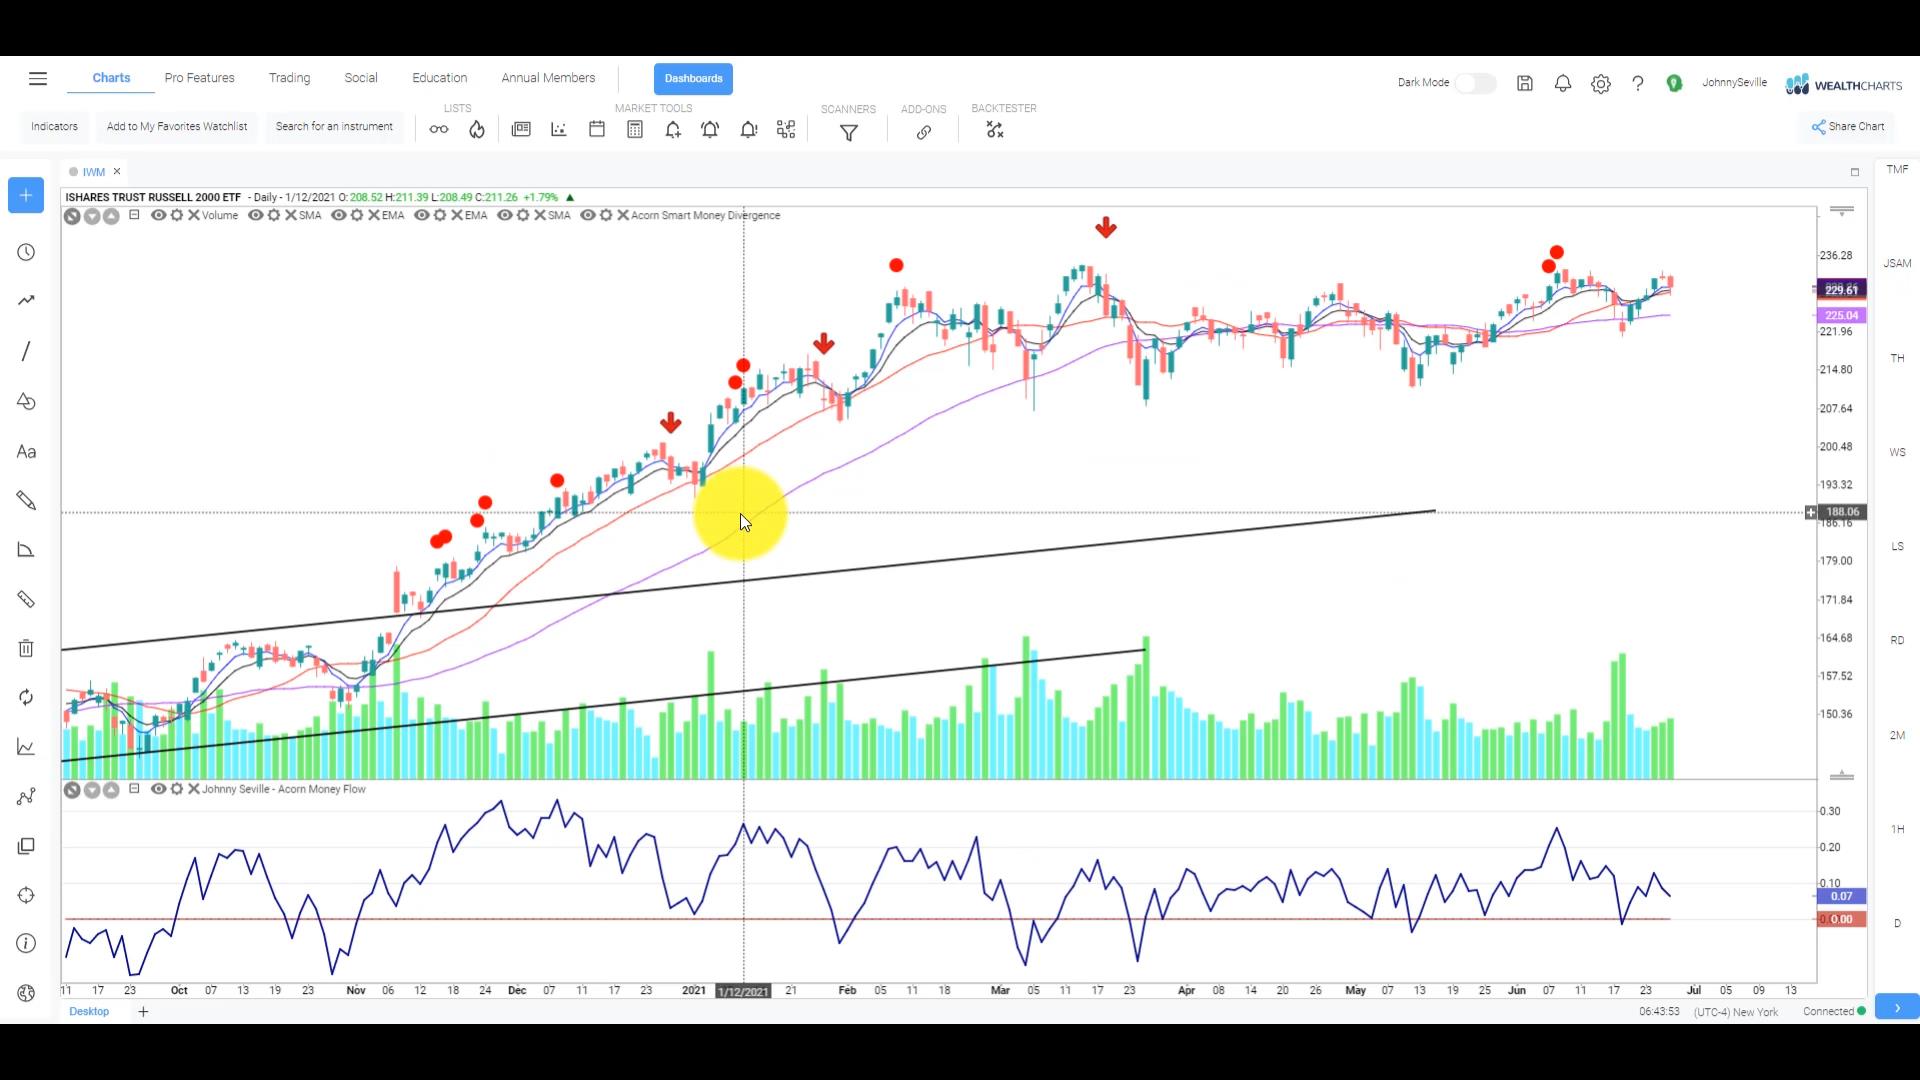Click the refresh arrows icon in the sidebar

27,697
